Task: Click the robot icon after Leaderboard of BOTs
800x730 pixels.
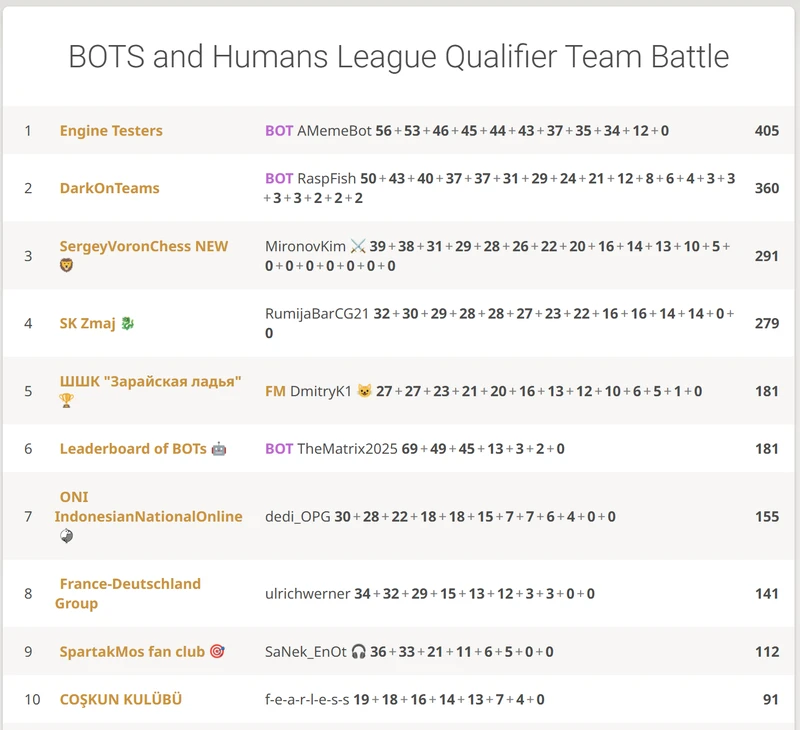Action: point(219,449)
